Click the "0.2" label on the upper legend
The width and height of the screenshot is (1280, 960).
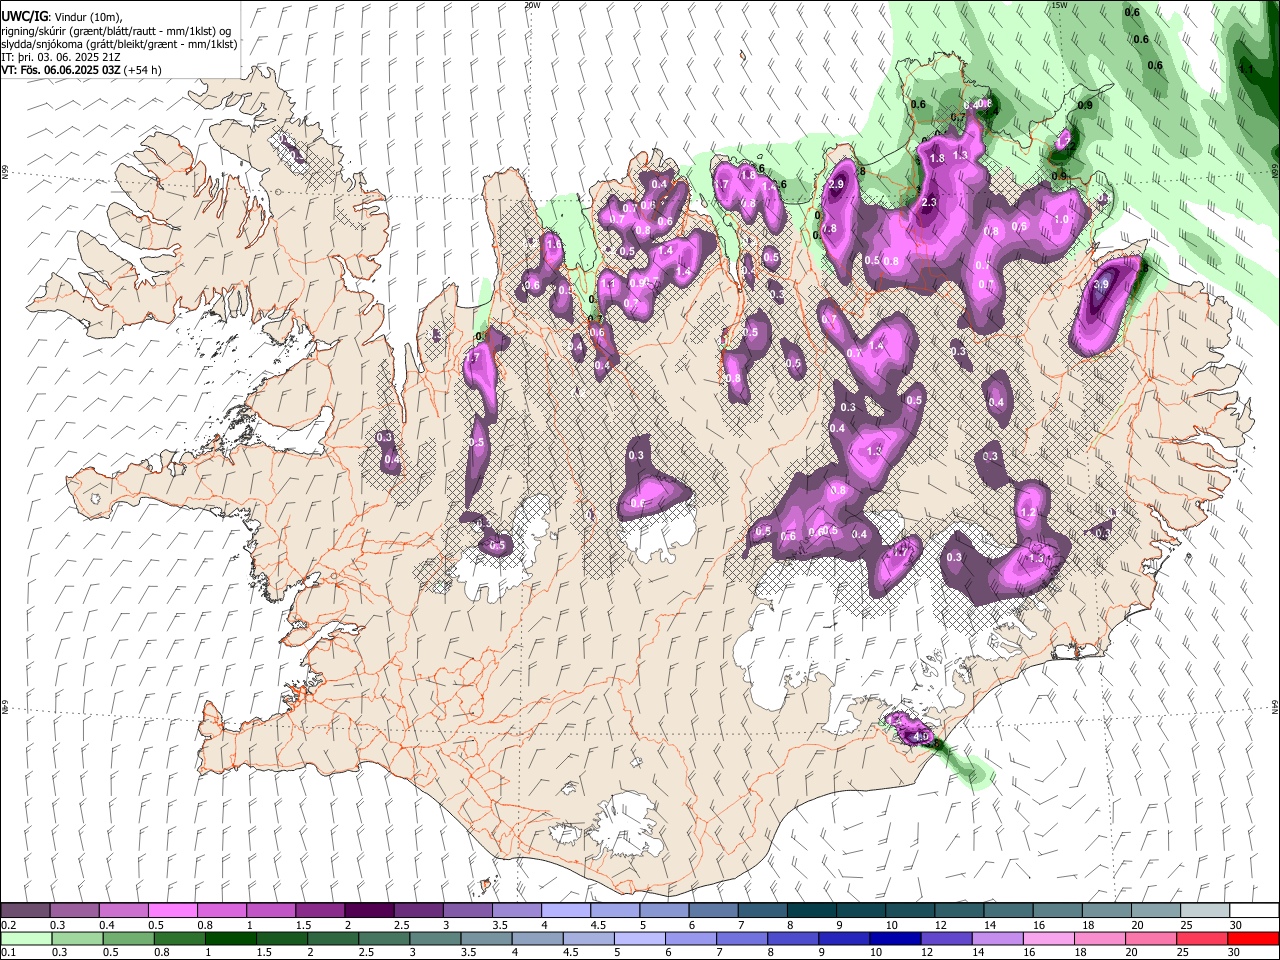click(x=8, y=925)
